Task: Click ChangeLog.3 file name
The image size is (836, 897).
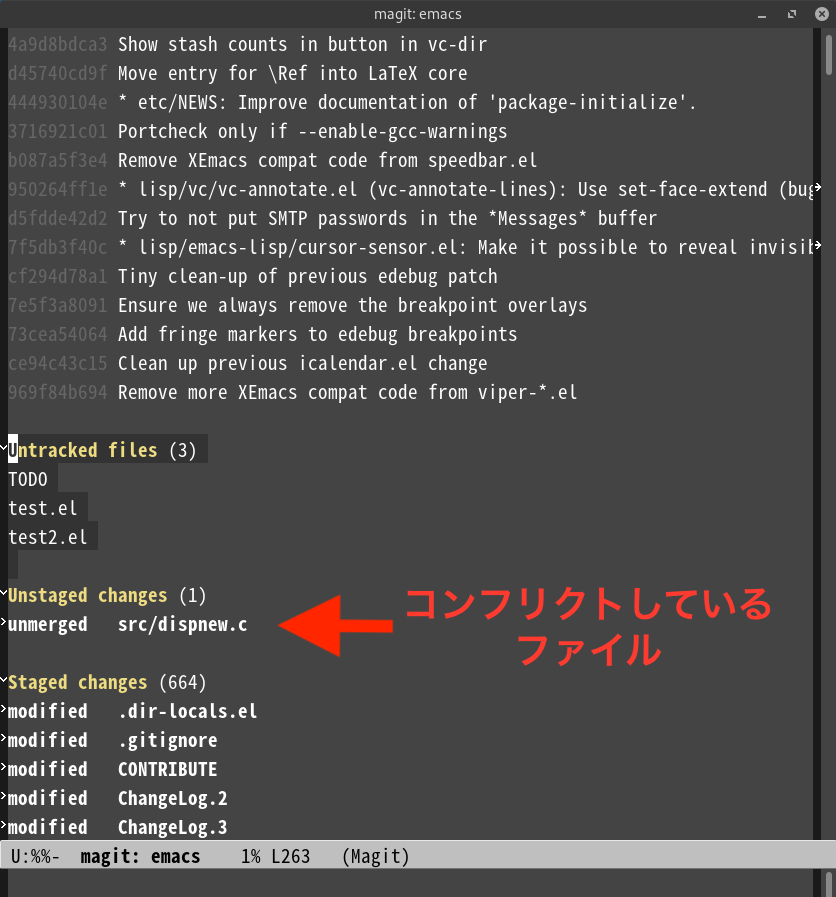Action: pos(173,828)
